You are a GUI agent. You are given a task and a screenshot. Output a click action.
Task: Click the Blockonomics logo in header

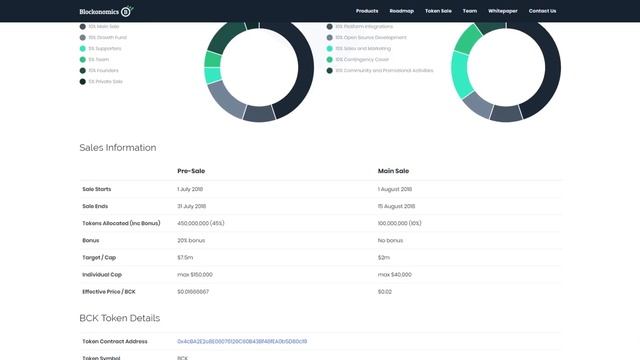(107, 11)
